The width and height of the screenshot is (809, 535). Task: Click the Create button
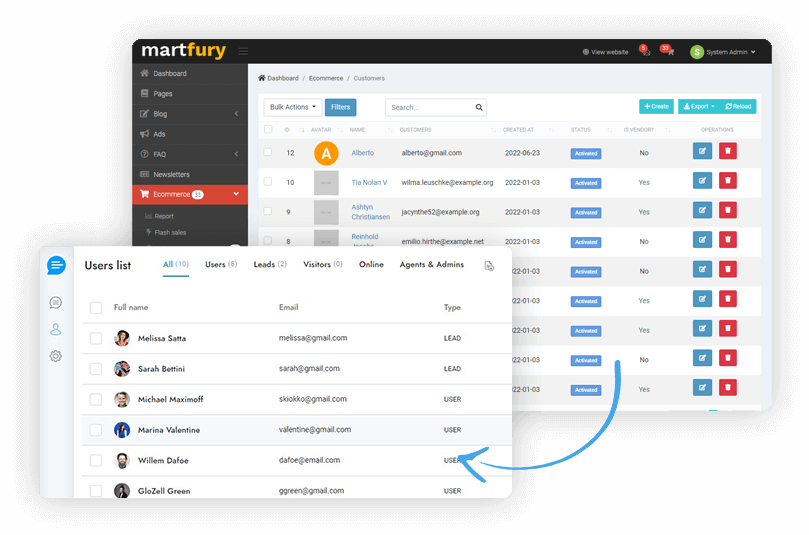click(656, 106)
